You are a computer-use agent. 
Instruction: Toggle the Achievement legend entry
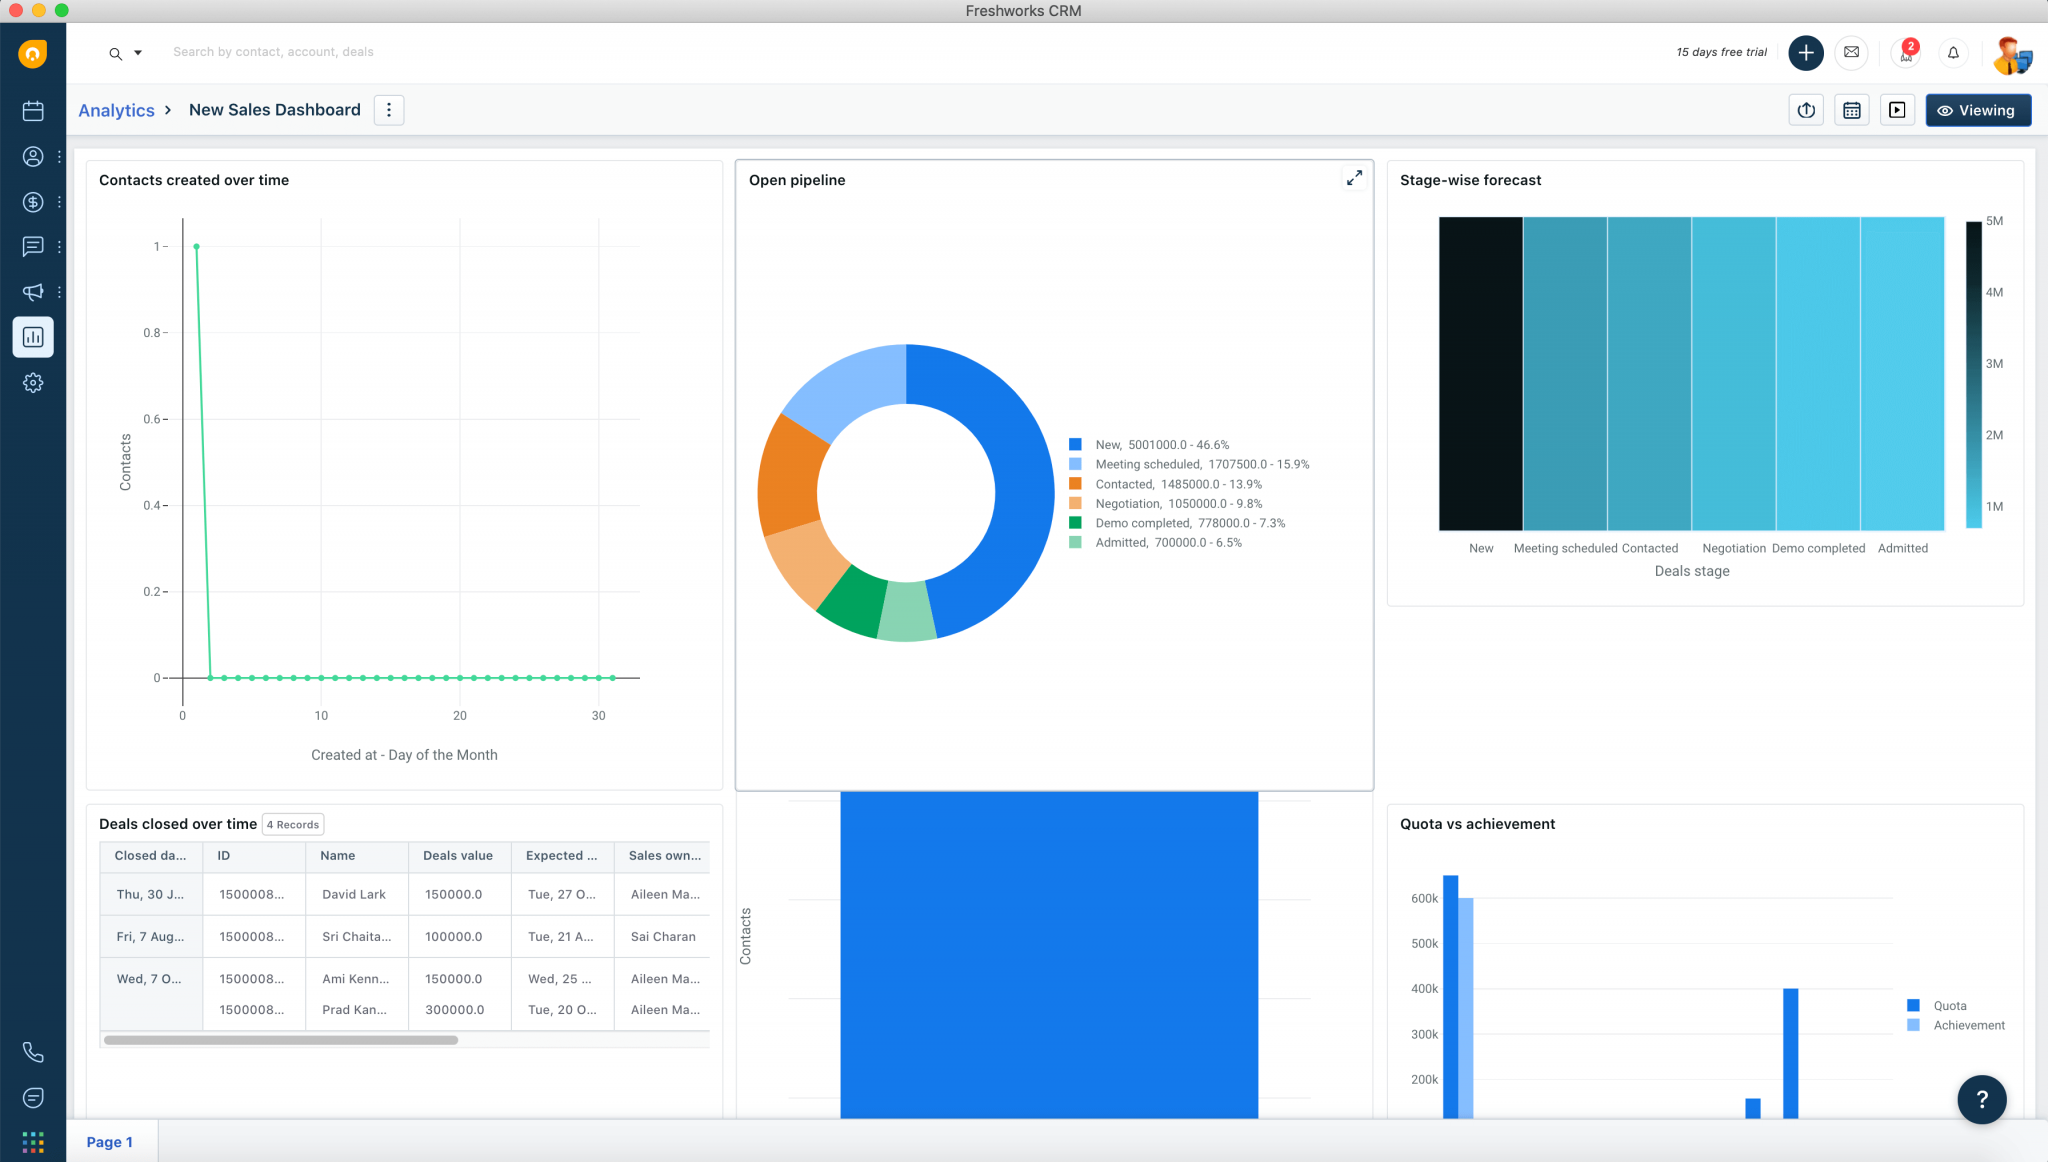(x=1970, y=1025)
